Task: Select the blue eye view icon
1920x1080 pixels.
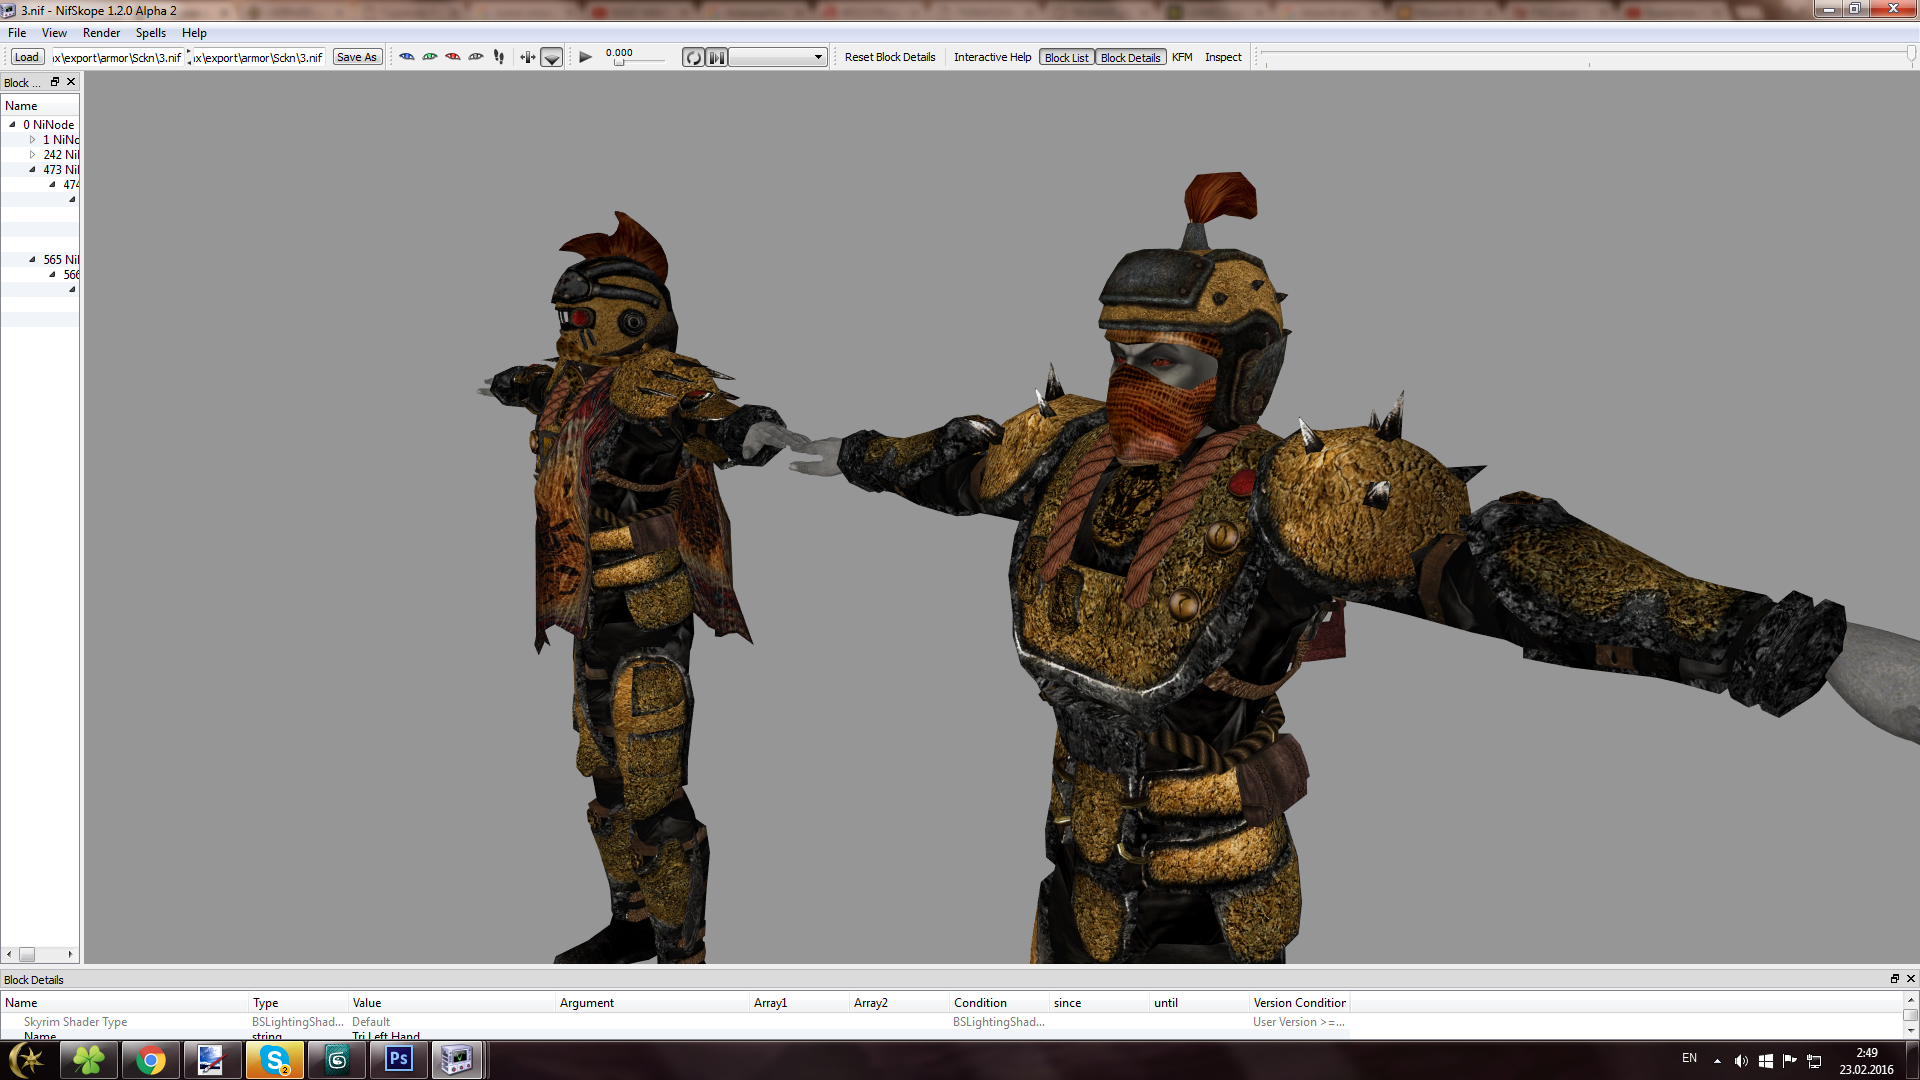Action: click(x=407, y=57)
